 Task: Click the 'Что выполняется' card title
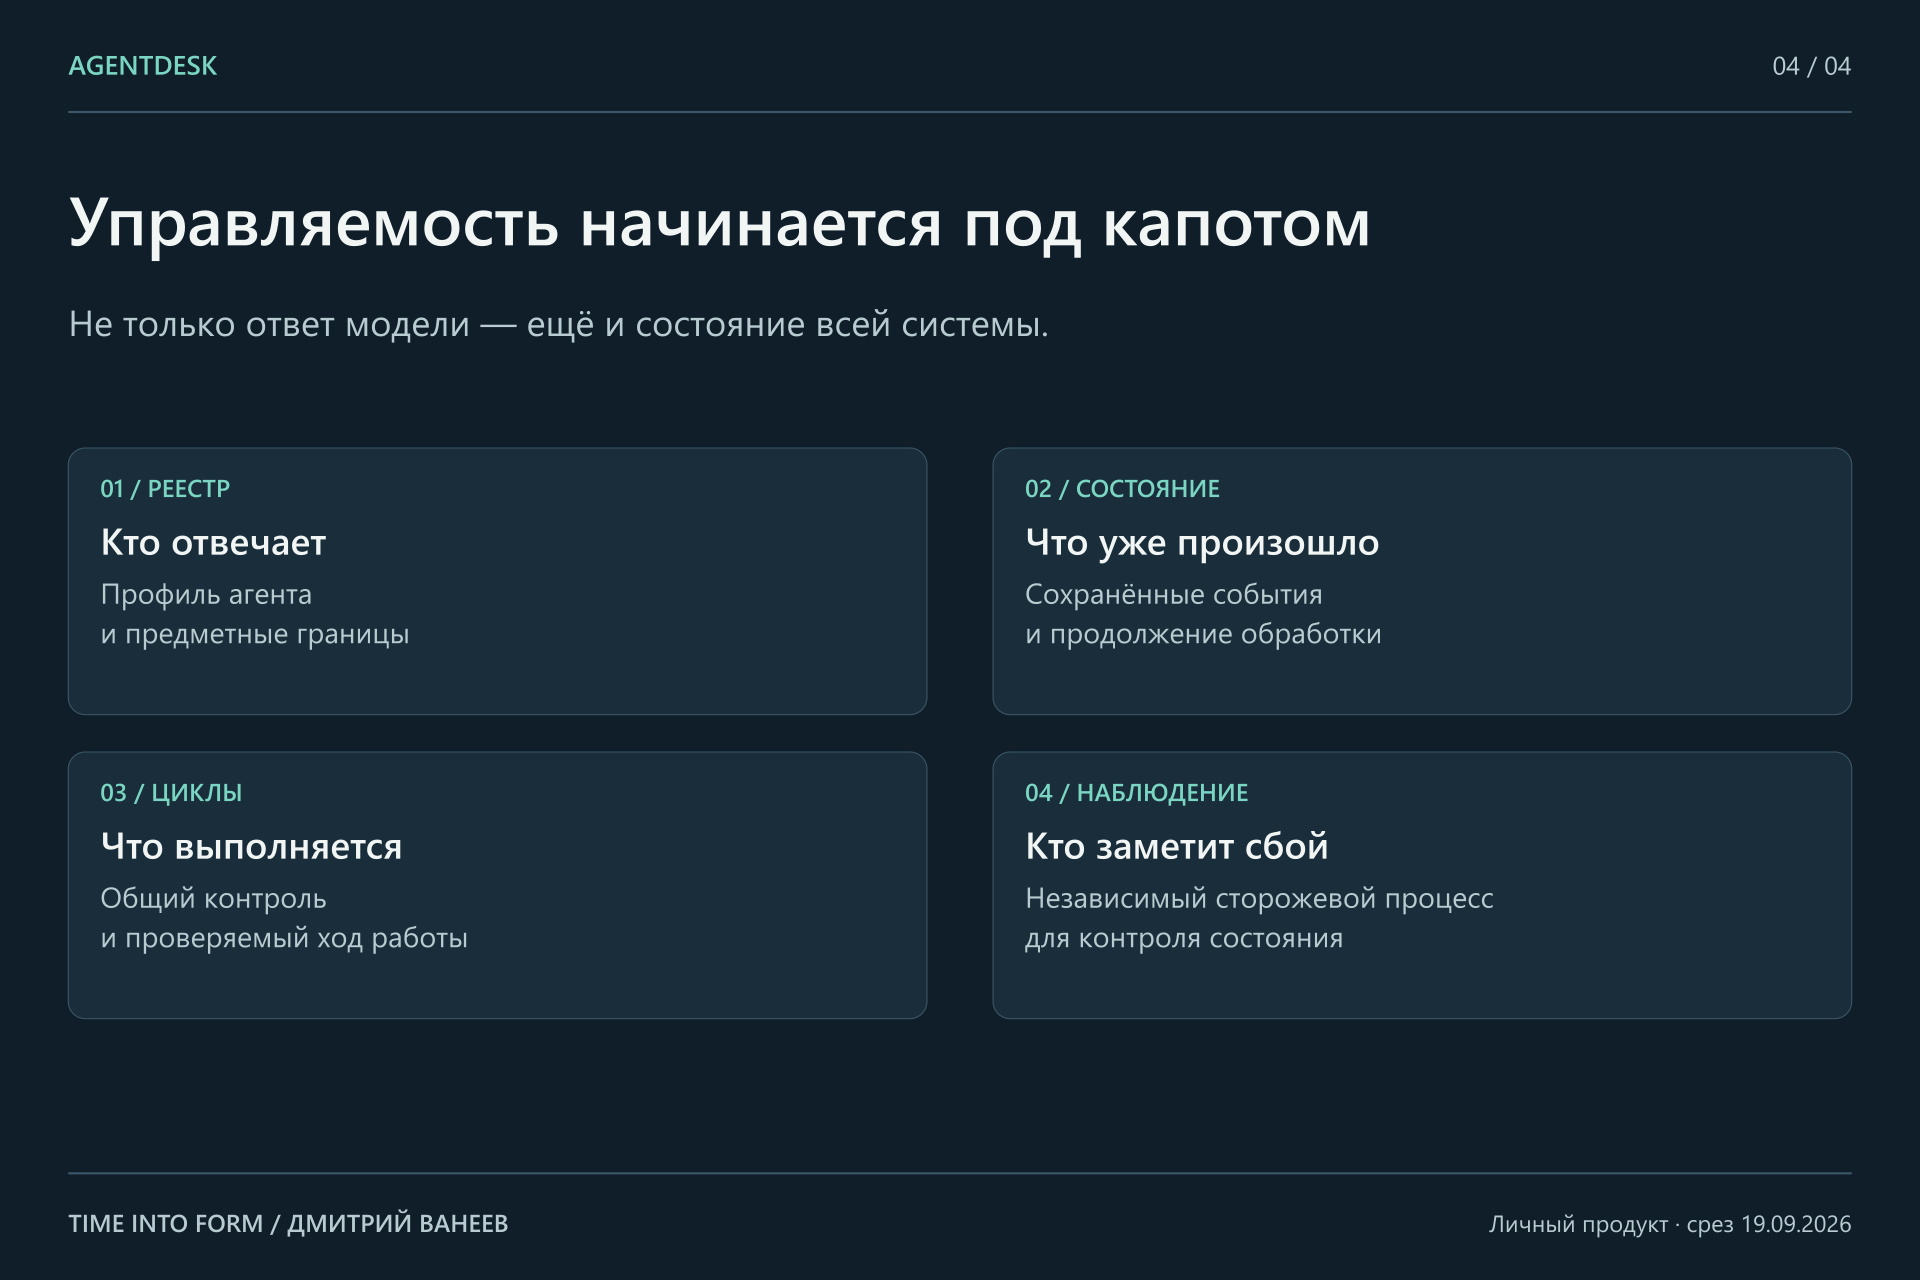pyautogui.click(x=251, y=847)
